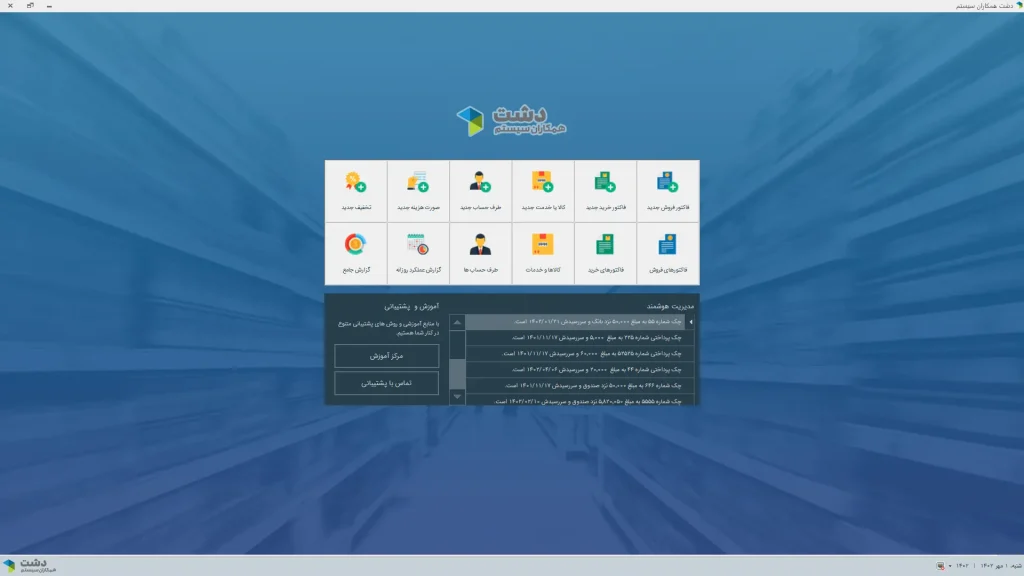
Task: Open the new expense form (صورت هزینه جدید)
Action: pyautogui.click(x=418, y=191)
